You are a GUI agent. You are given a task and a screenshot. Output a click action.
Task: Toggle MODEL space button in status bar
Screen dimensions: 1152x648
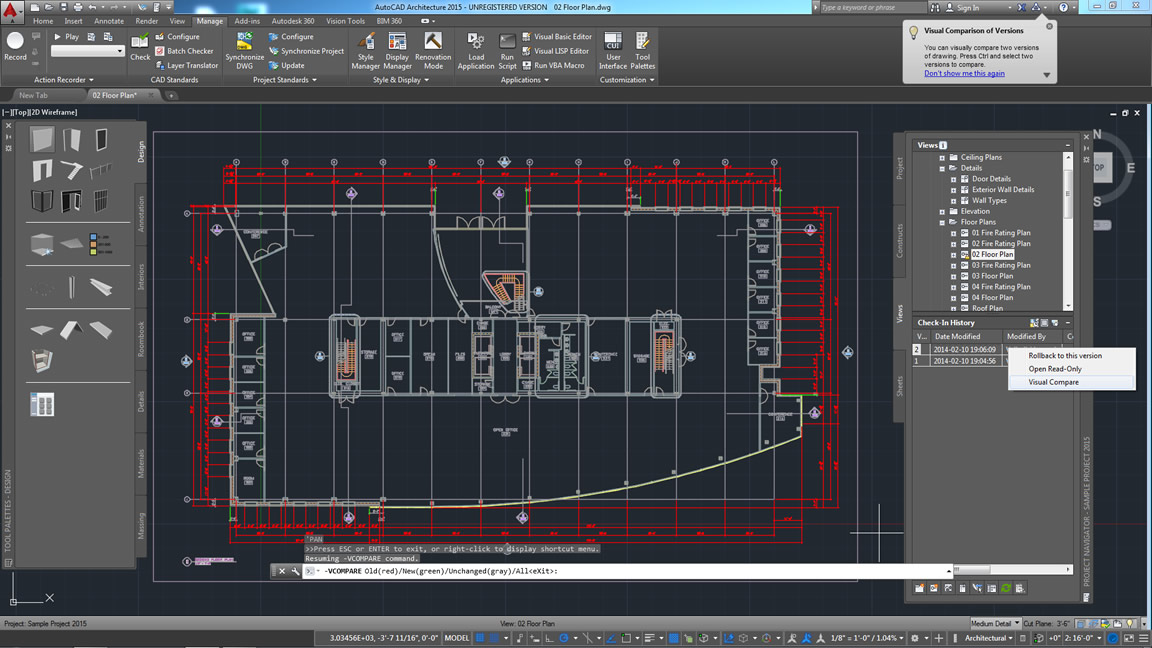pos(457,638)
